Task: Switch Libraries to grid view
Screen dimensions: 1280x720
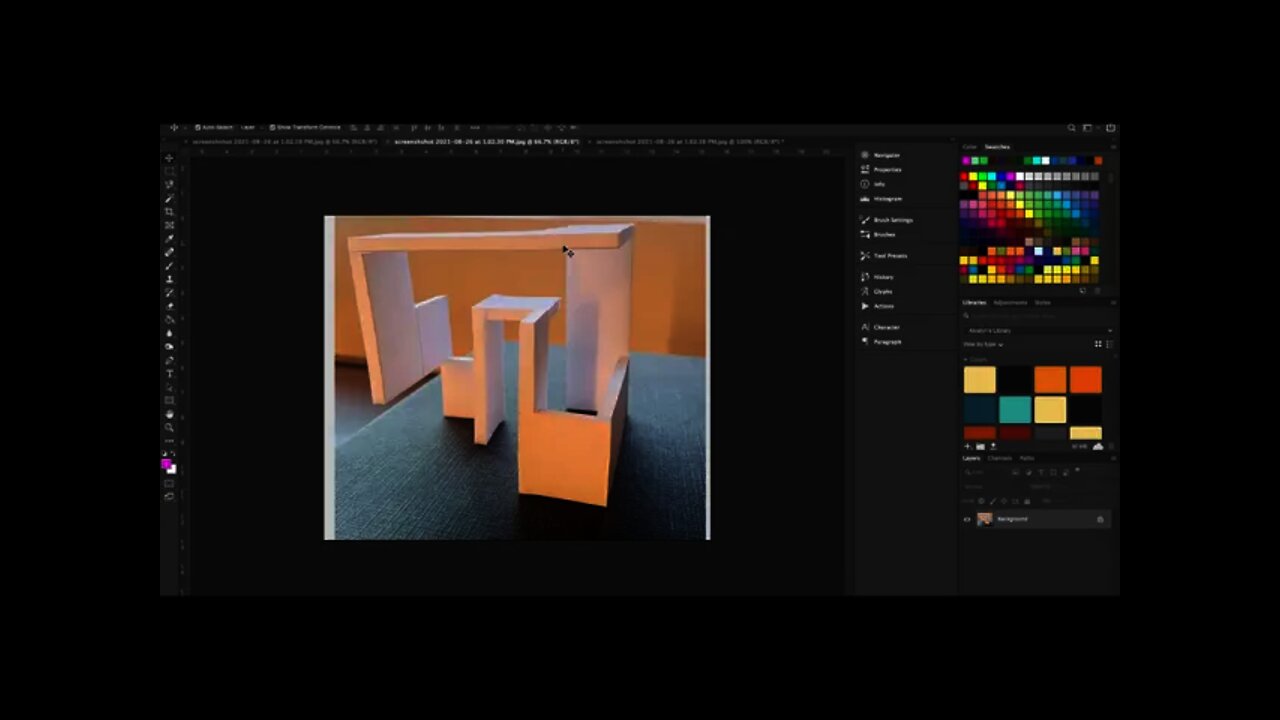Action: pyautogui.click(x=1098, y=344)
